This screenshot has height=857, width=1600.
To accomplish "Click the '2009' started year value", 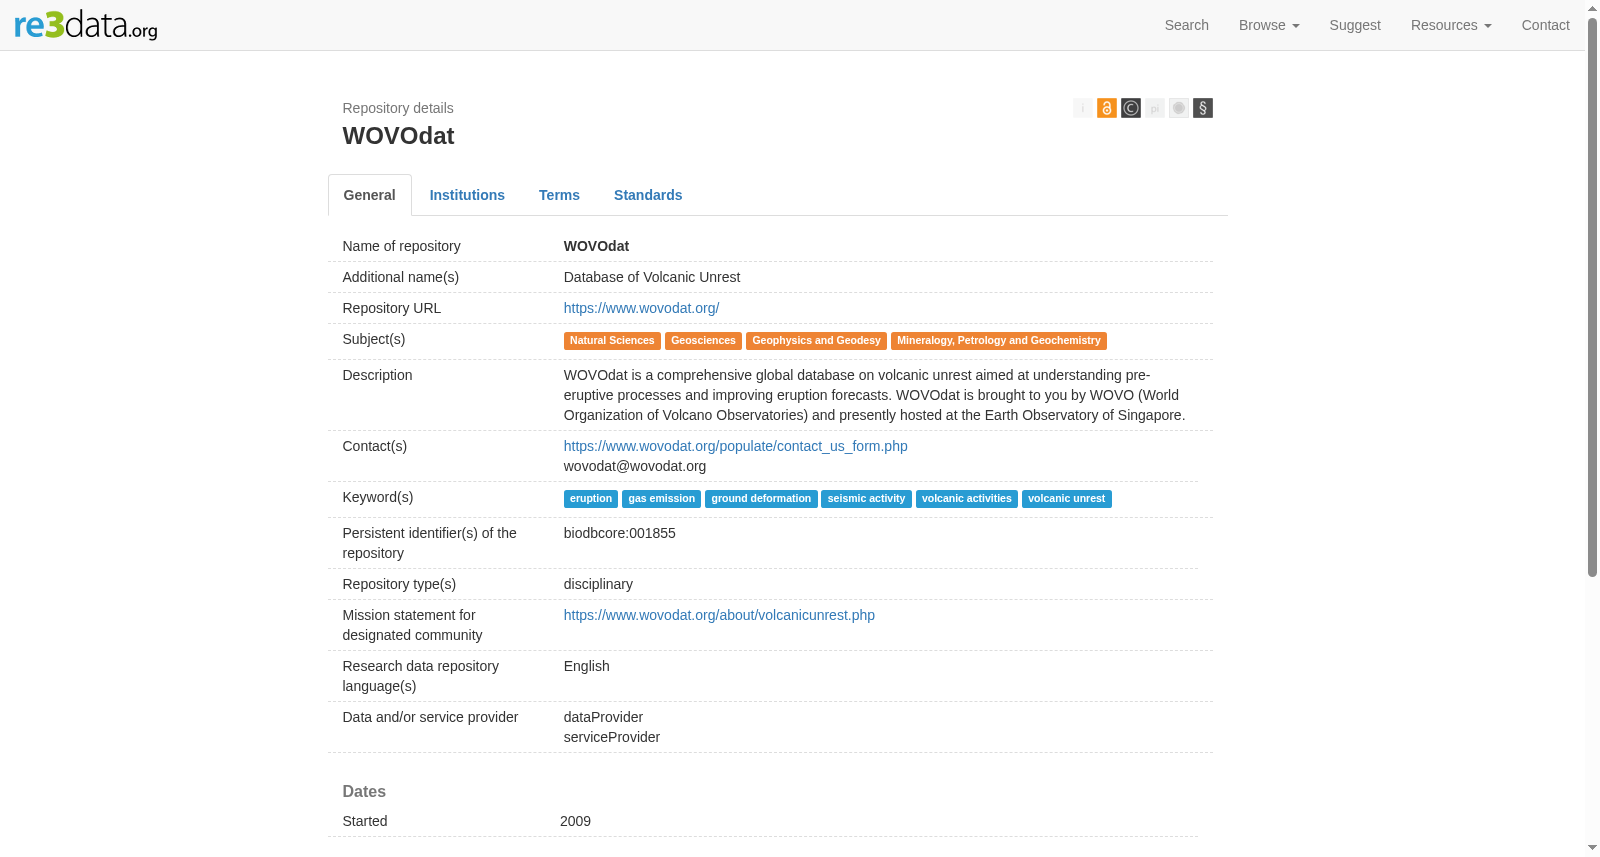I will click(575, 821).
